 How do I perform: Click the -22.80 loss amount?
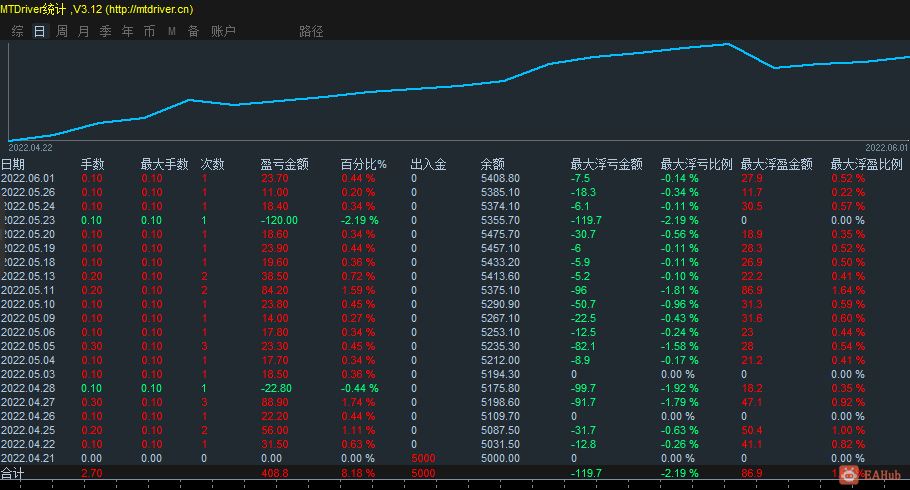(x=276, y=388)
